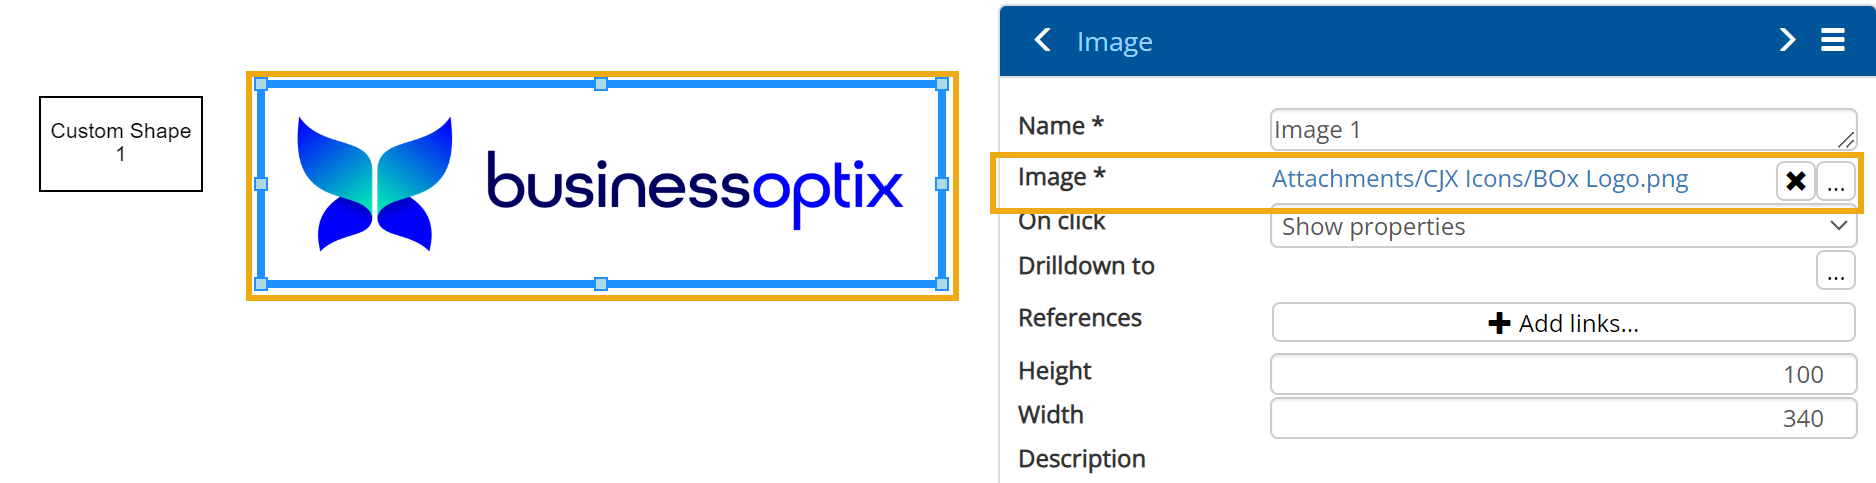Screen dimensions: 1876x483
Task: Select the Custom Shape 1 box
Action: [121, 143]
